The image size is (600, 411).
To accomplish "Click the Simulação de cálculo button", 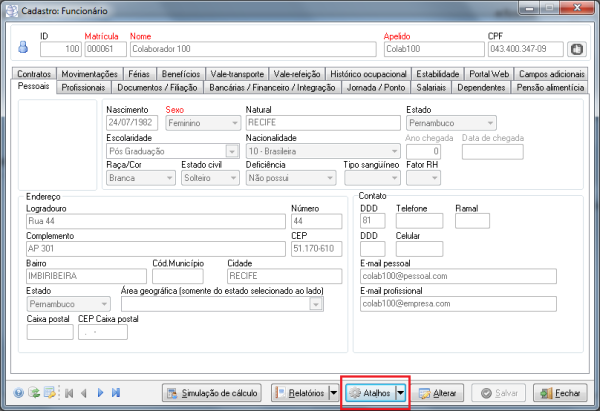I will [x=209, y=393].
